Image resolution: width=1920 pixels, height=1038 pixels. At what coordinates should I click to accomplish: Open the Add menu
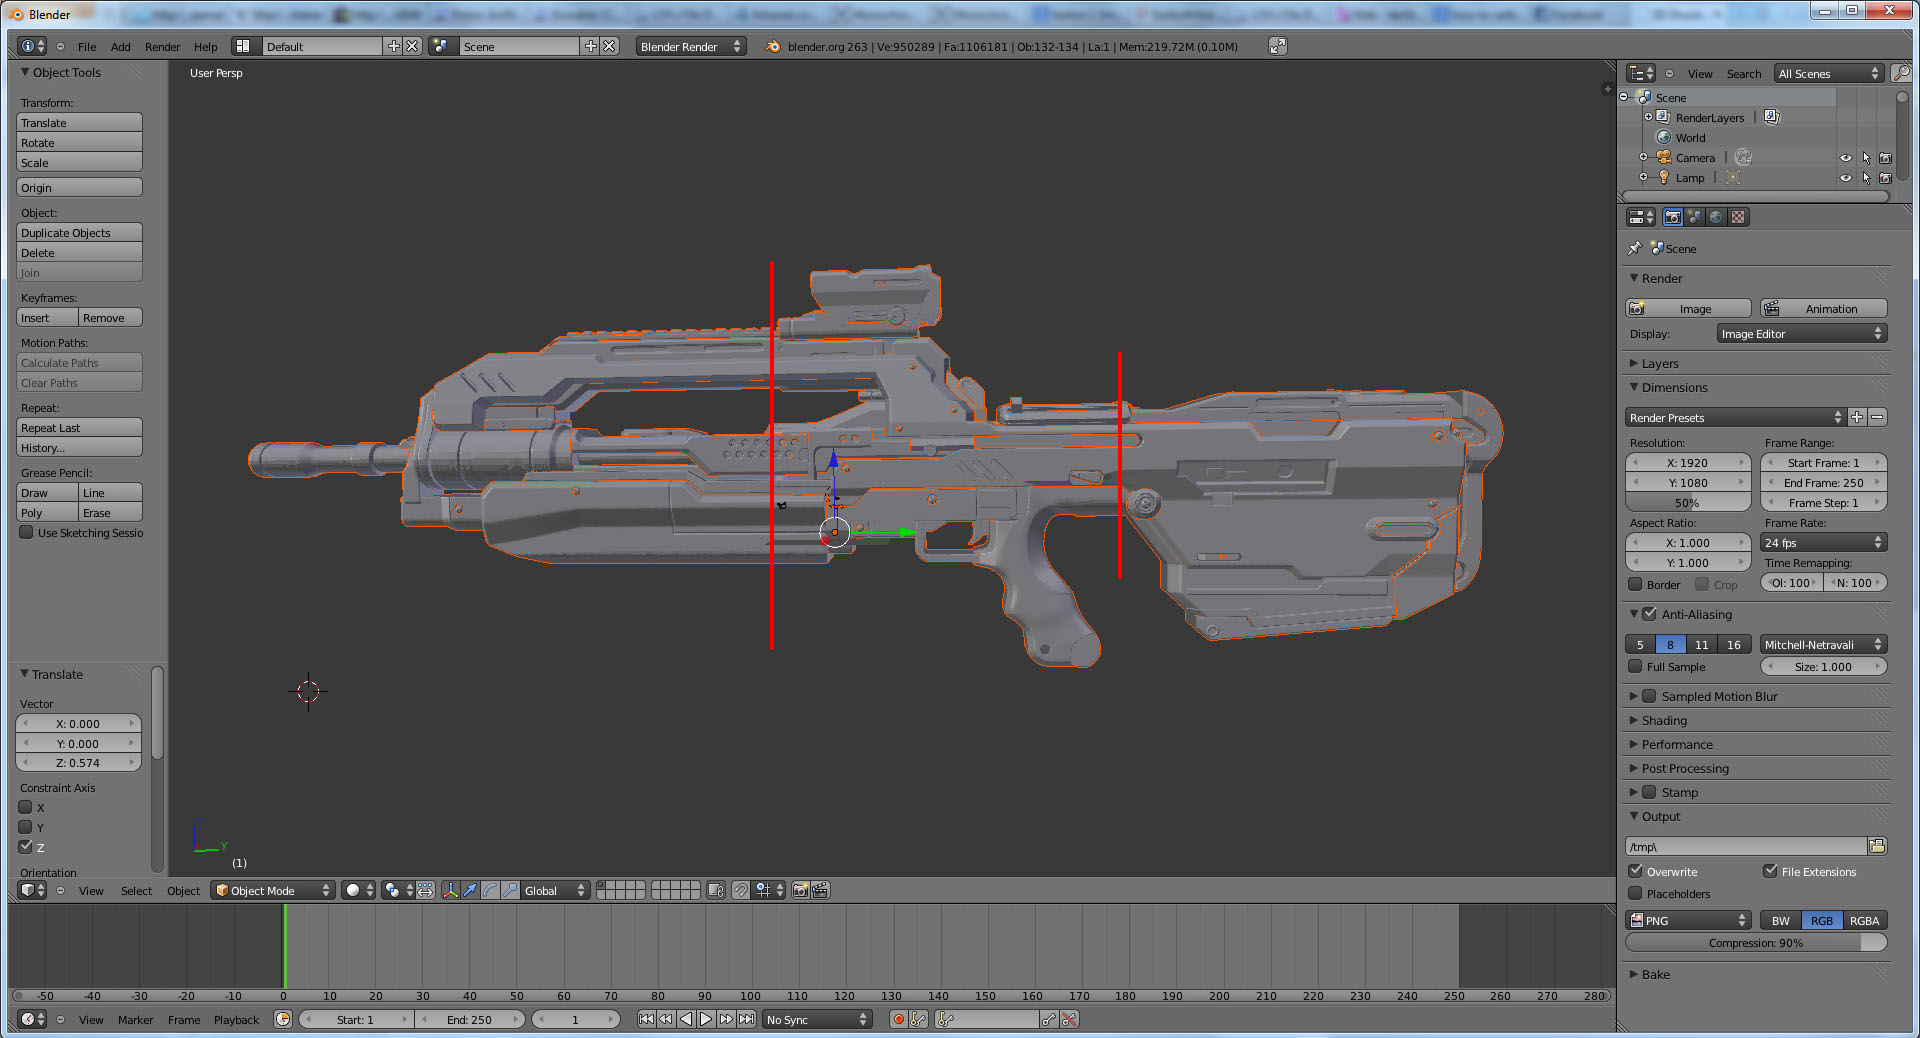click(120, 46)
